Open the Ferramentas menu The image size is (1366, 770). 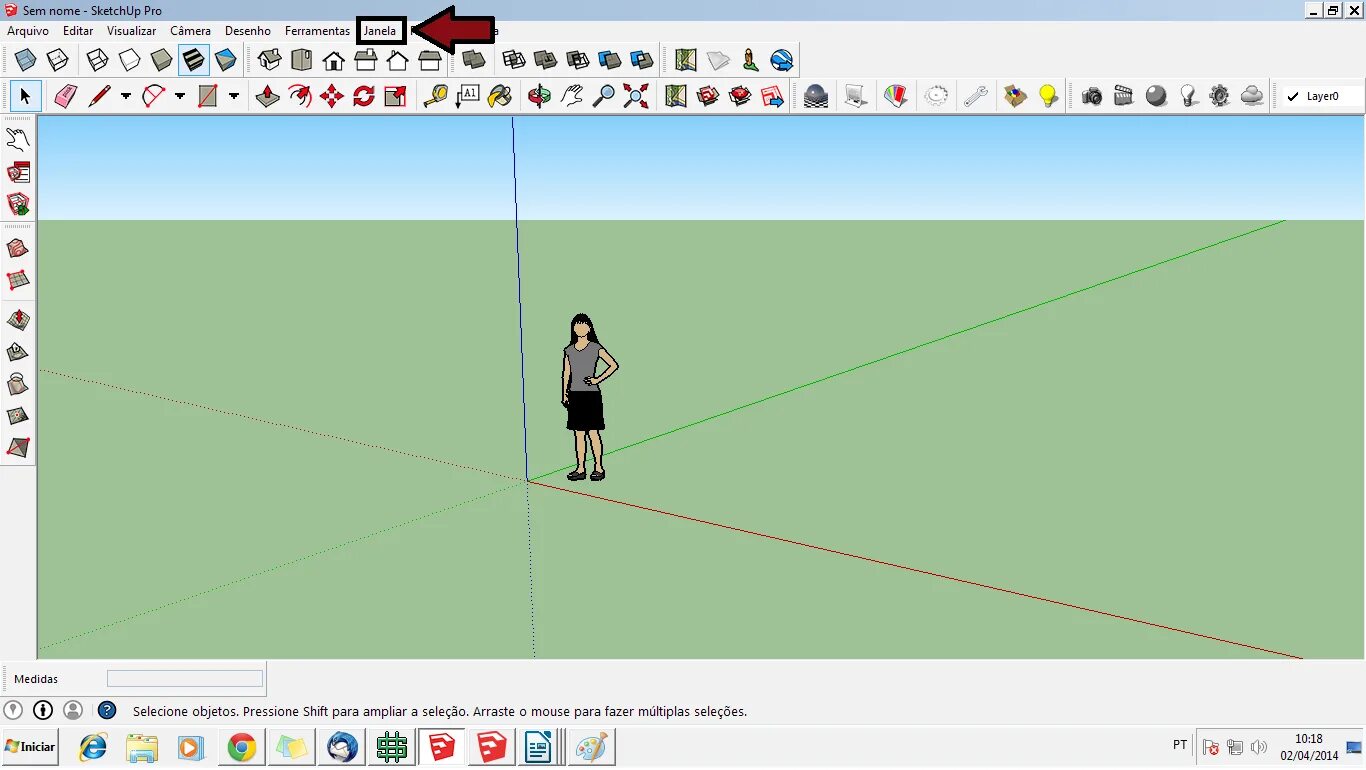[x=317, y=31]
